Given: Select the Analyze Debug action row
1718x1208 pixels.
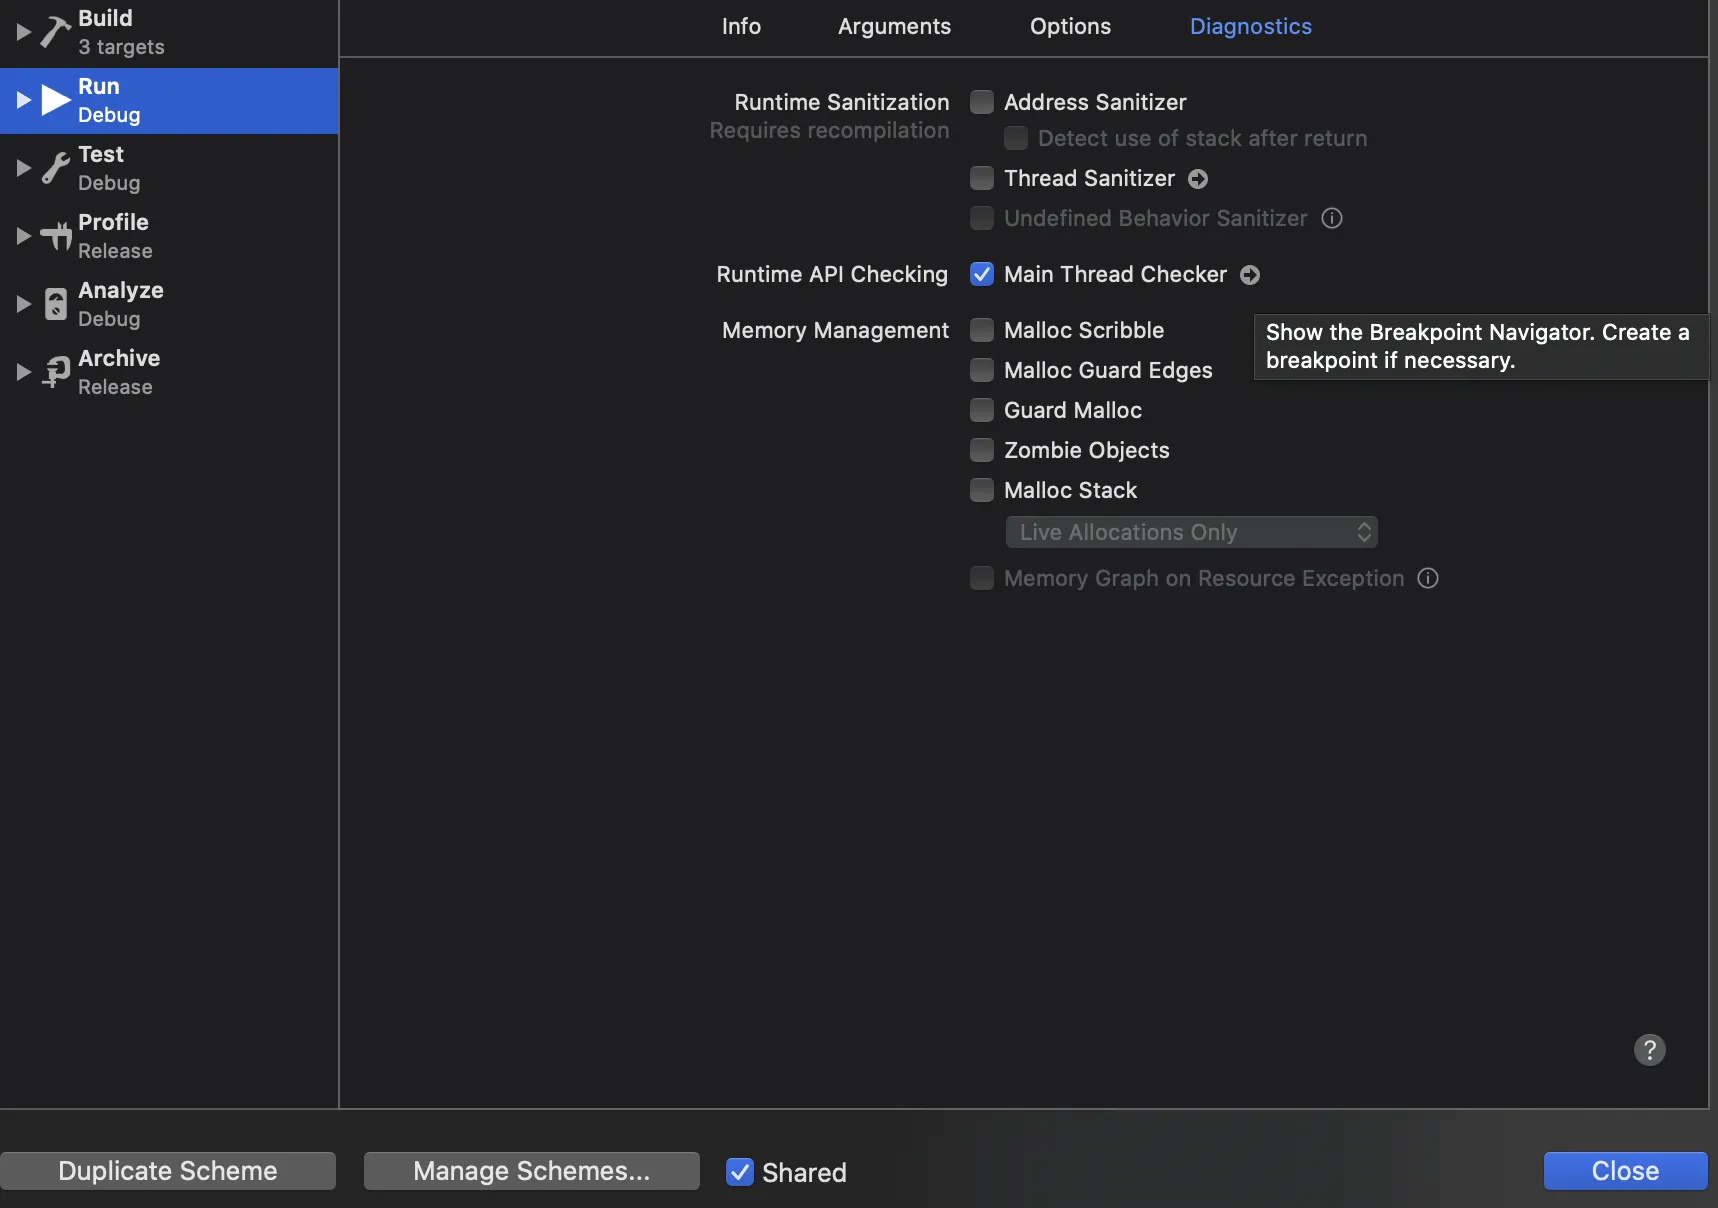Looking at the screenshot, I should [x=169, y=304].
